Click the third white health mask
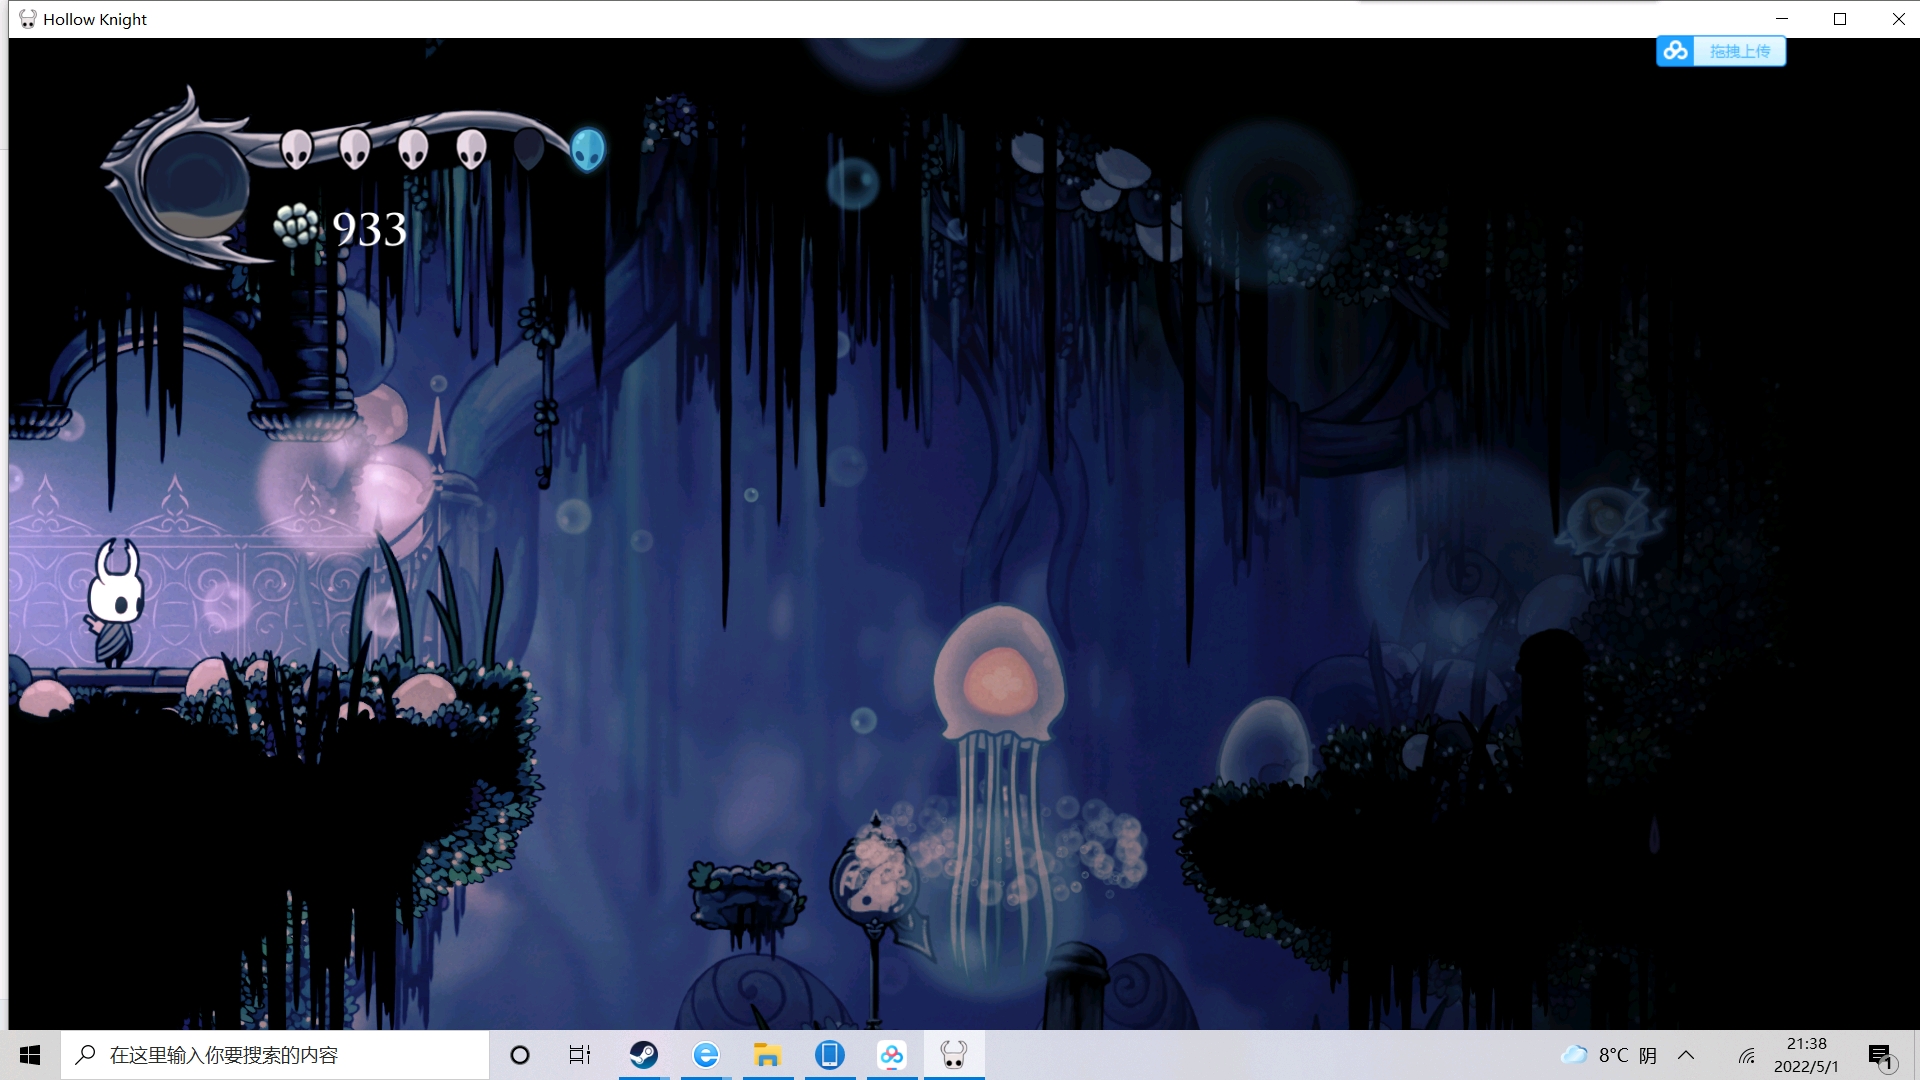Screen dimensions: 1920x1080 point(413,149)
